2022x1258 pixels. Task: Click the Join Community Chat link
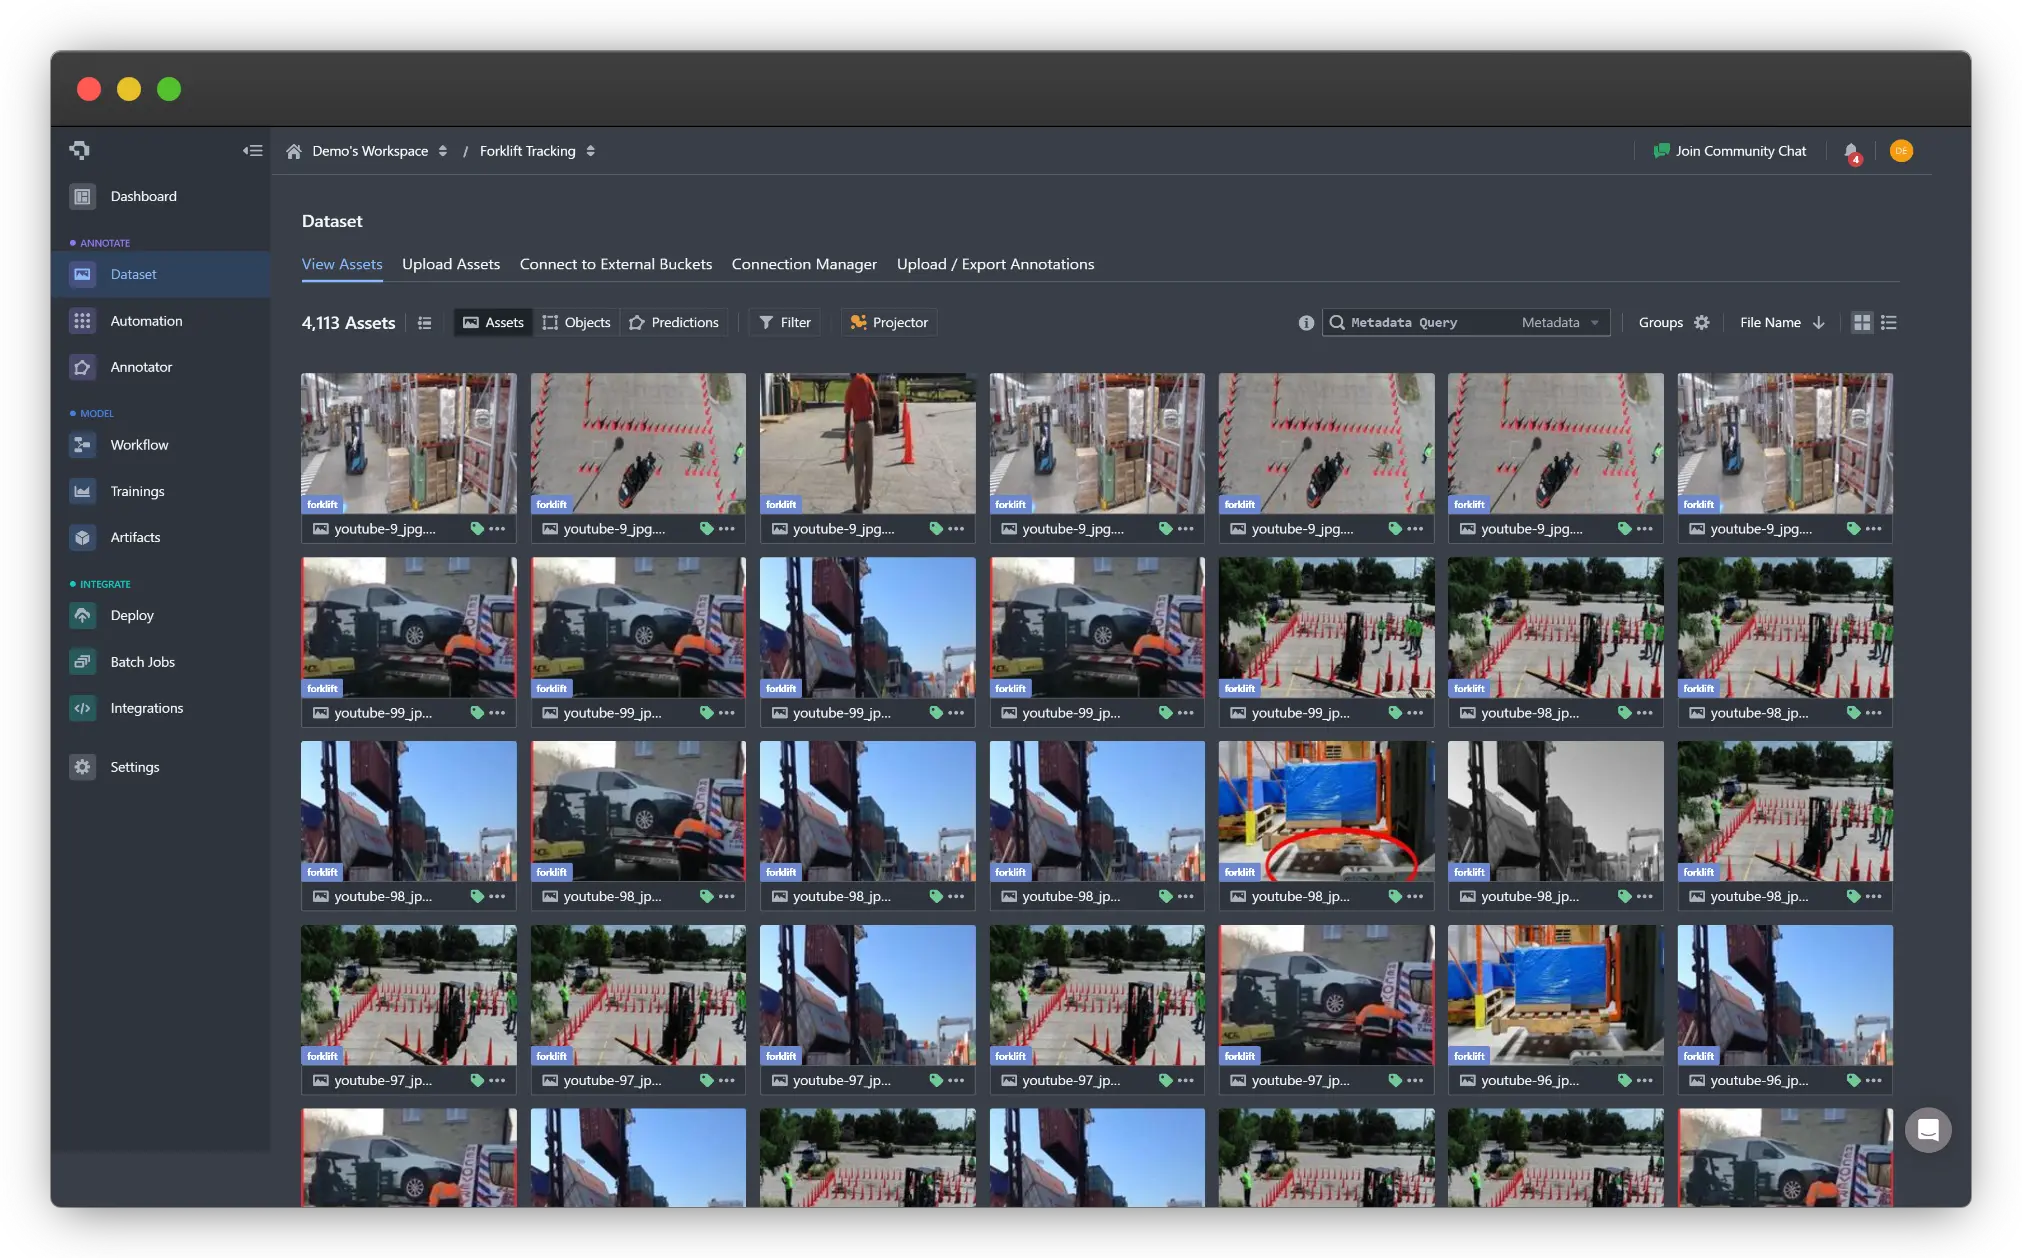(x=1730, y=151)
